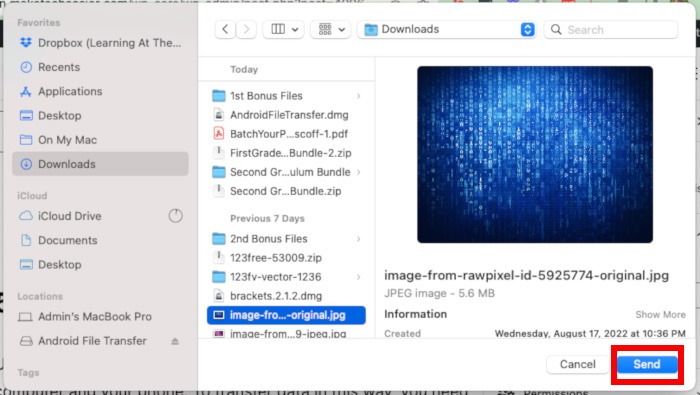Click the PDF icon of BatchYourP...scoff-1.pdf
The image size is (700, 395).
(x=218, y=133)
